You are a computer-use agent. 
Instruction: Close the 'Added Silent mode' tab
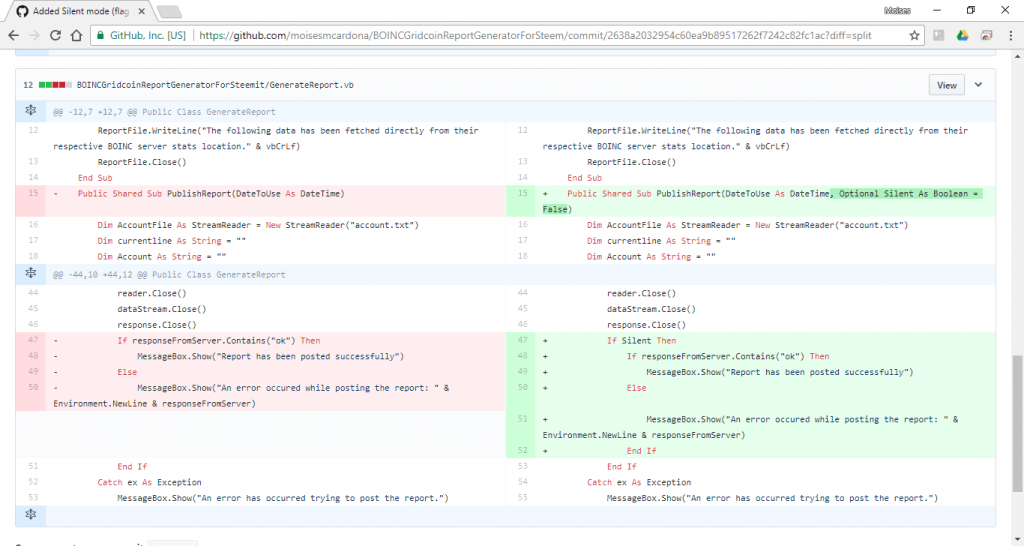pyautogui.click(x=142, y=11)
